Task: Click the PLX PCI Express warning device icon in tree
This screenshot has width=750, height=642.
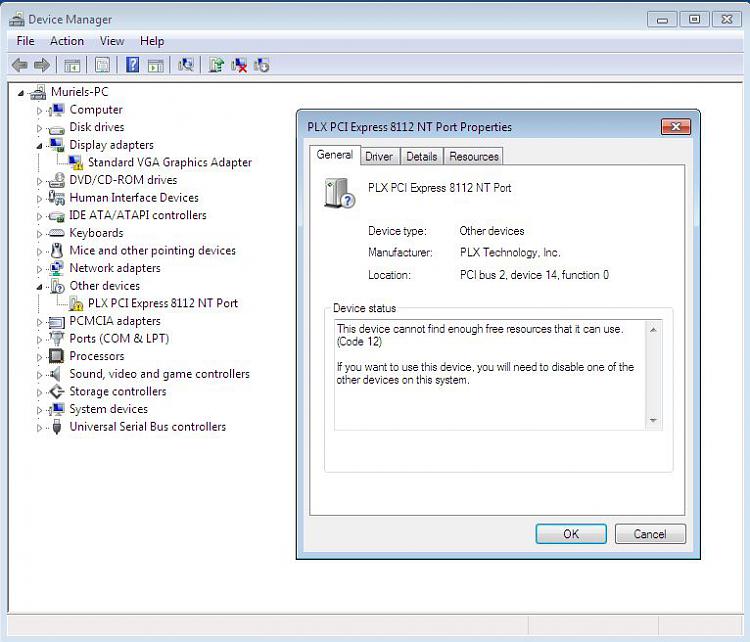Action: pyautogui.click(x=76, y=303)
